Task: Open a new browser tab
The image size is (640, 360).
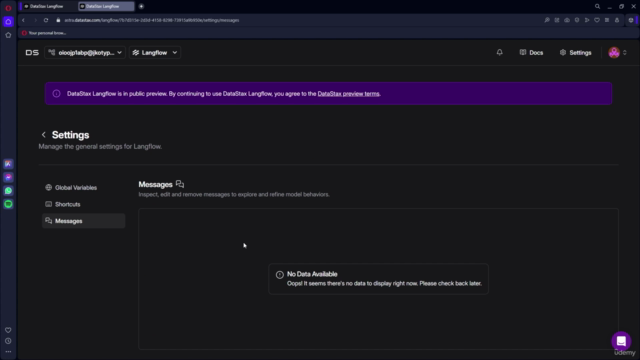Action: 141,6
